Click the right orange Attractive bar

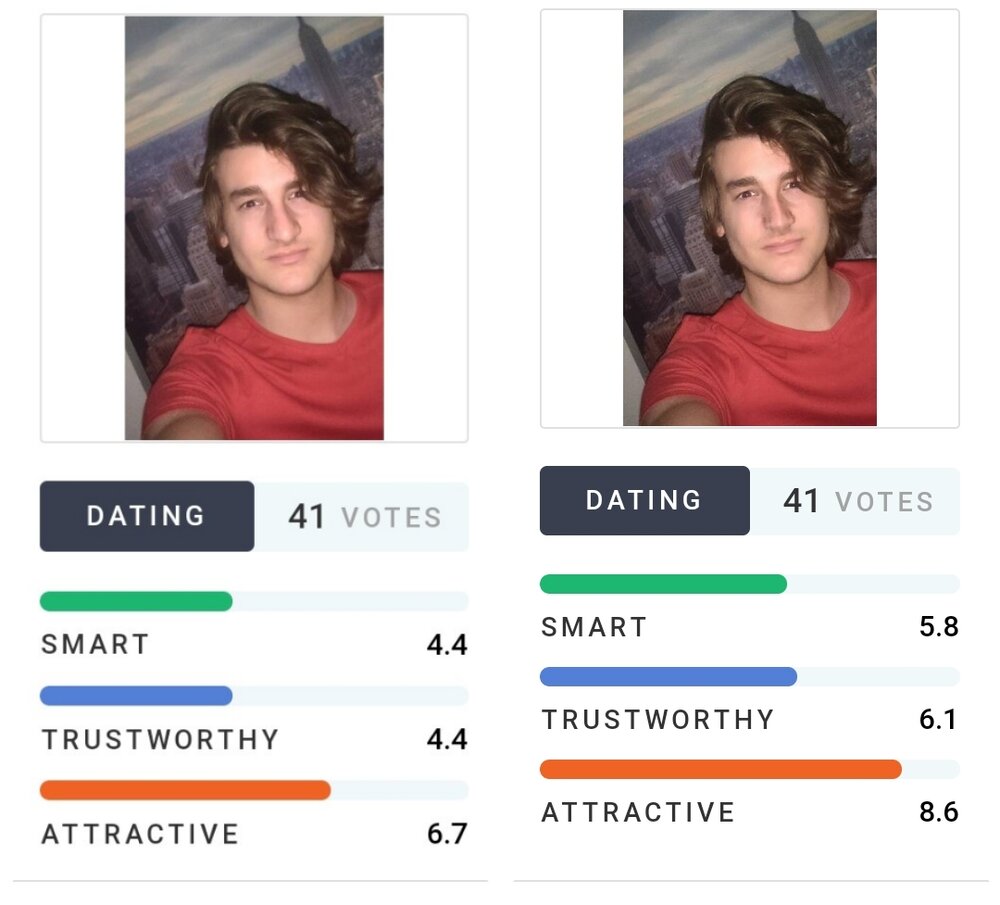721,769
